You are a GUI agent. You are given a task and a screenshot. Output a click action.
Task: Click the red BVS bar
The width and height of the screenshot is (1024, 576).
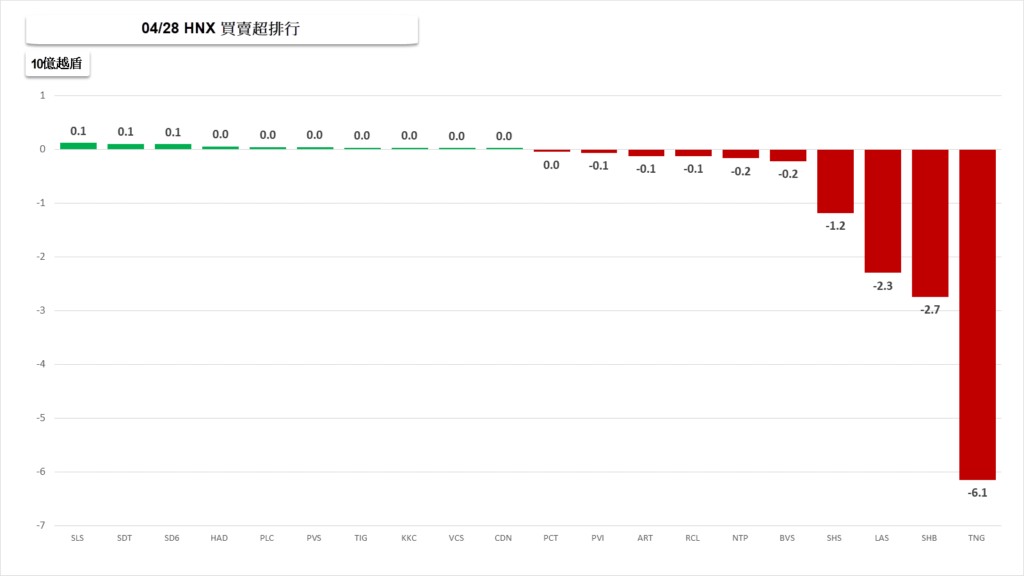coord(788,155)
